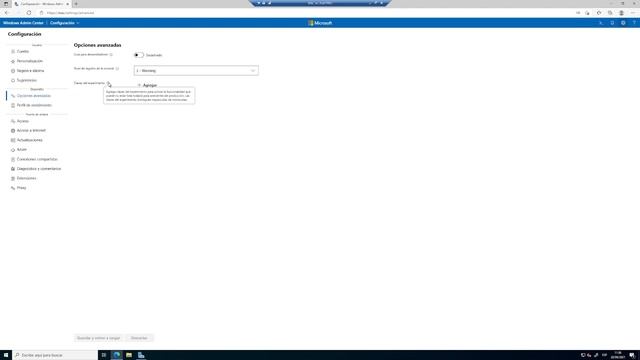Open the logging level dropdown showing Warning
This screenshot has height=360, width=640.
point(196,71)
